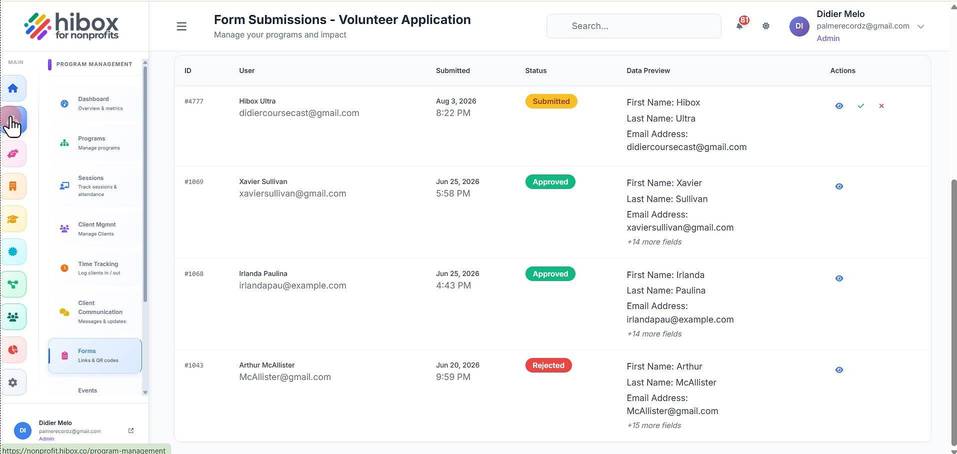Open the graduation cap icon in main sidebar
This screenshot has width=957, height=454.
click(13, 219)
